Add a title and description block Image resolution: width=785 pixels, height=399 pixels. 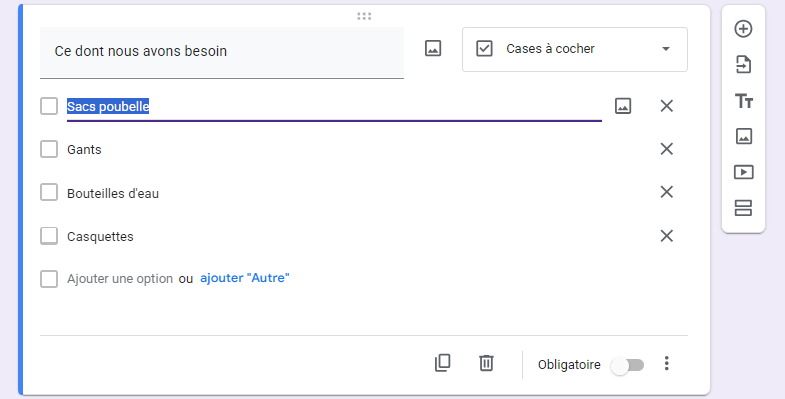tap(743, 101)
